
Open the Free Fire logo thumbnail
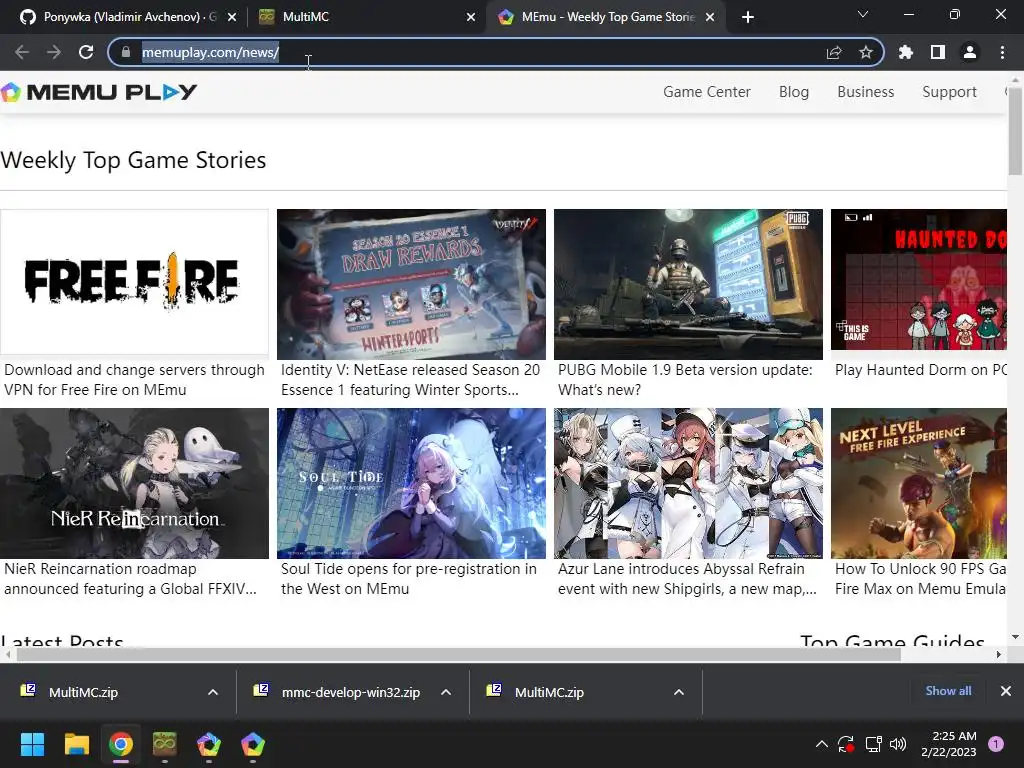tap(134, 282)
